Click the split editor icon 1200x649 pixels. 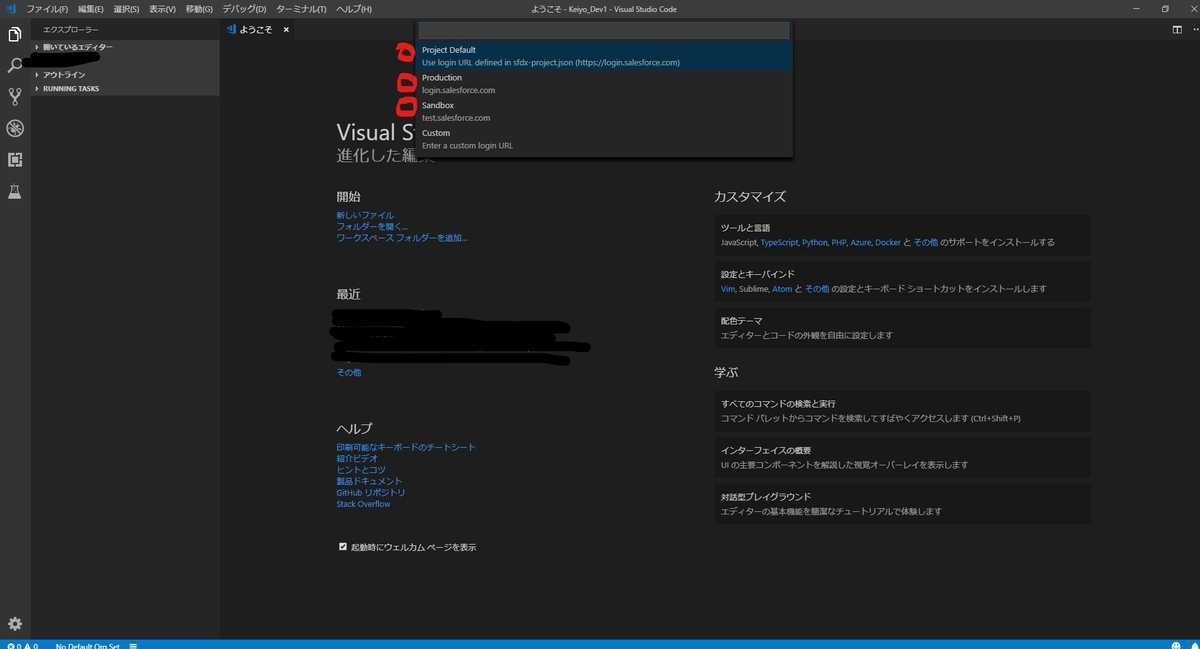[1177, 29]
